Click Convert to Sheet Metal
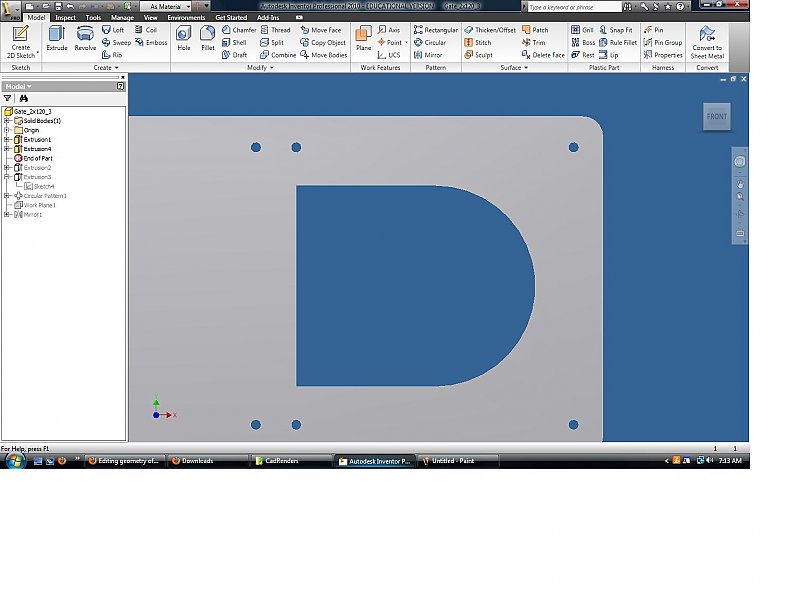 pyautogui.click(x=707, y=40)
